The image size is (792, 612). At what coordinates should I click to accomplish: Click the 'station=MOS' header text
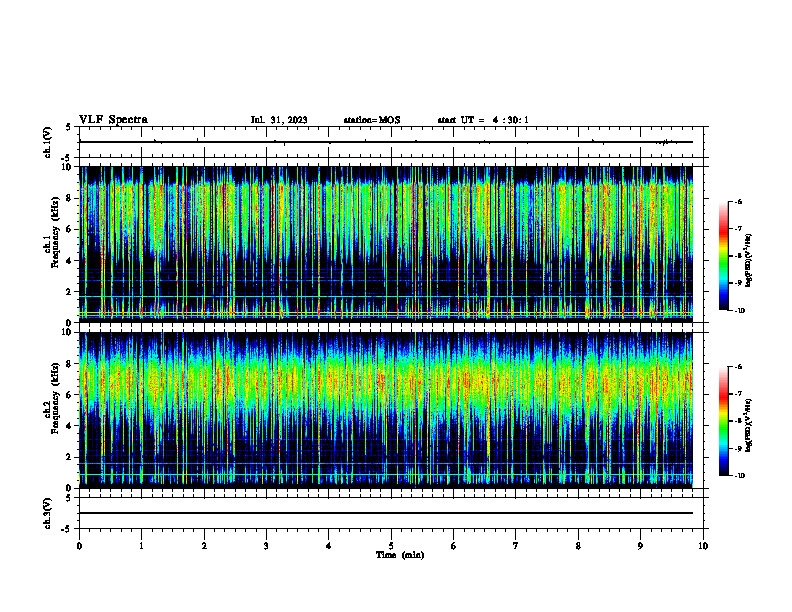(x=372, y=120)
